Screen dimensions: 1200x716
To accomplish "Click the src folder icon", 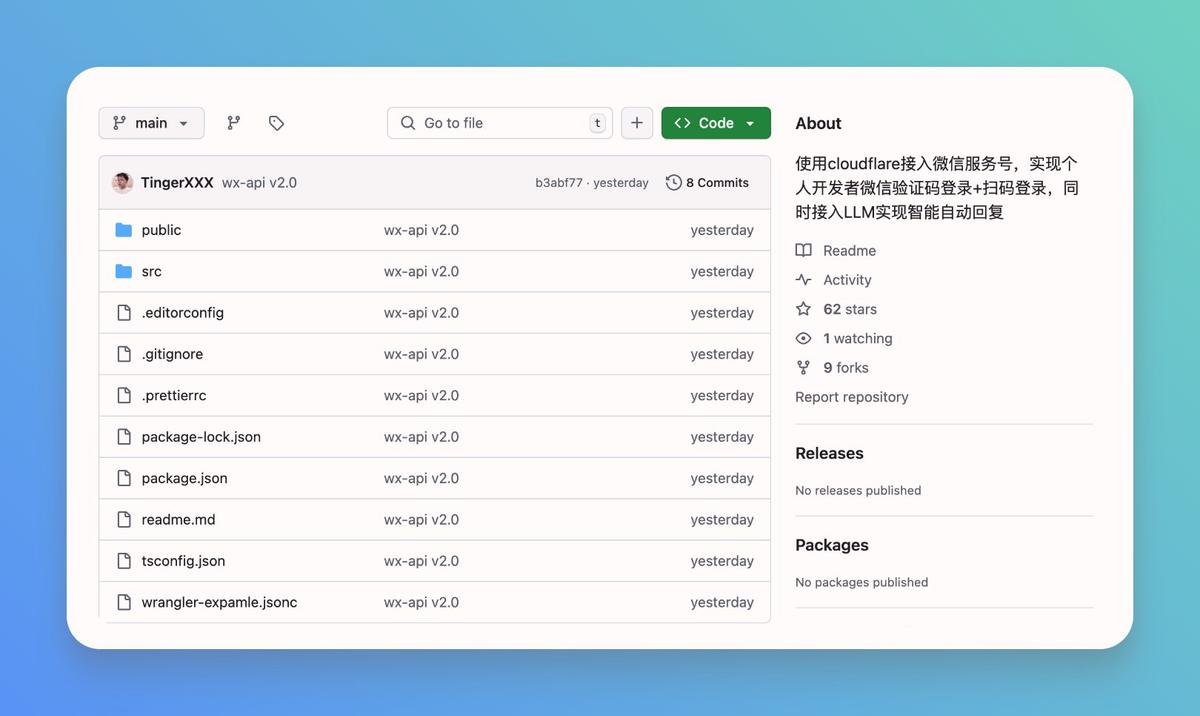I will pos(124,271).
